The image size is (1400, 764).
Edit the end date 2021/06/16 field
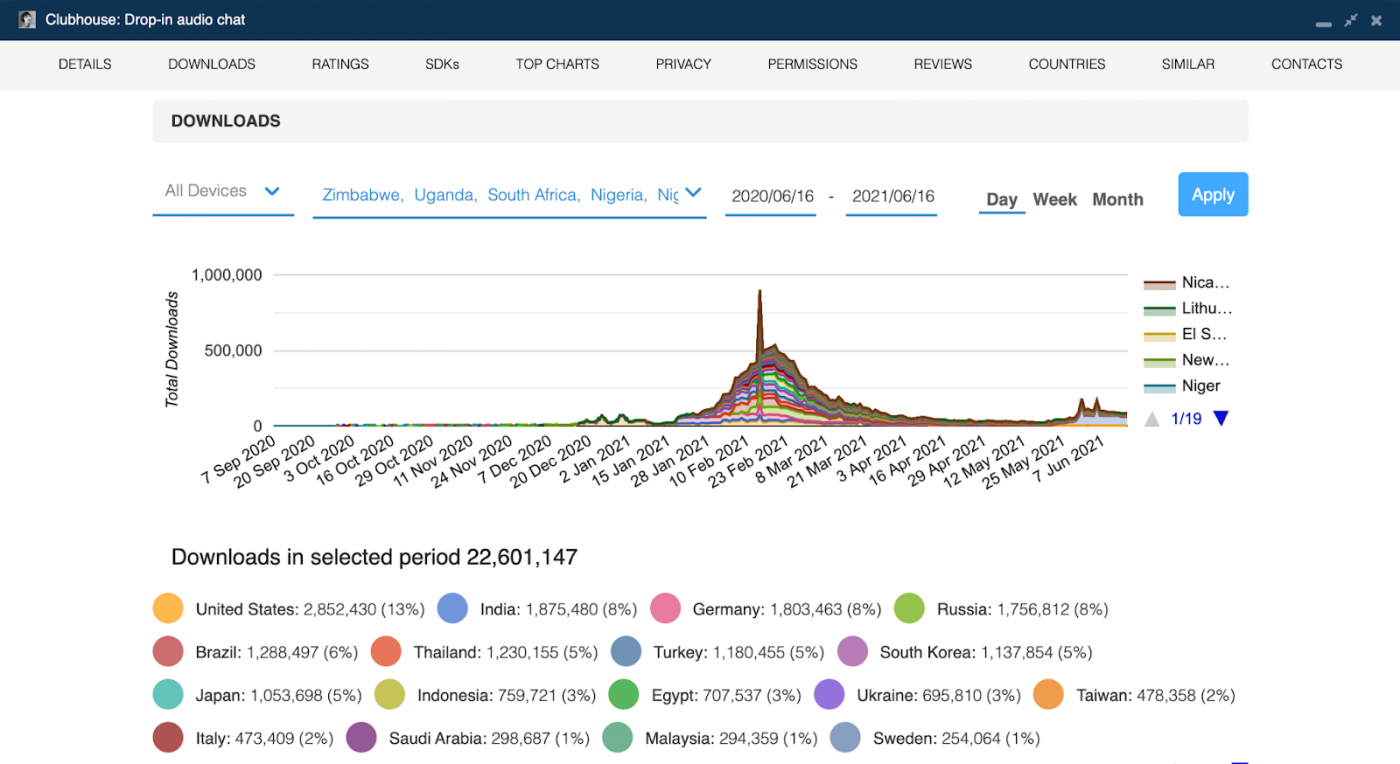point(891,196)
